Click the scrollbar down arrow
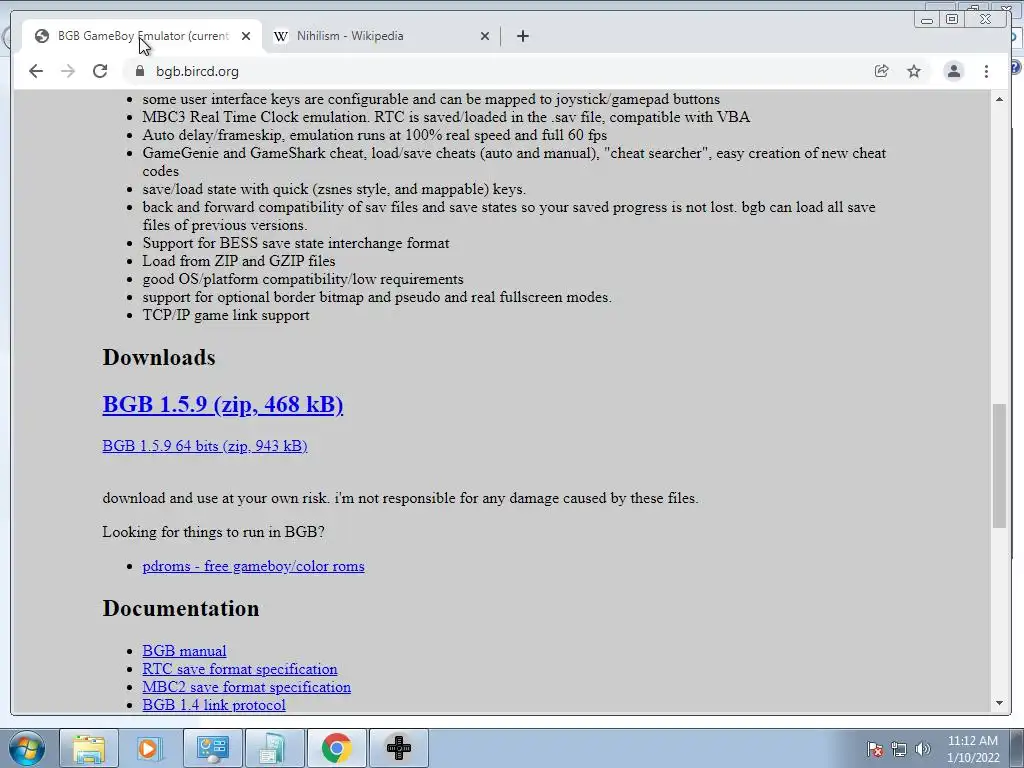This screenshot has width=1024, height=768. pos(999,703)
